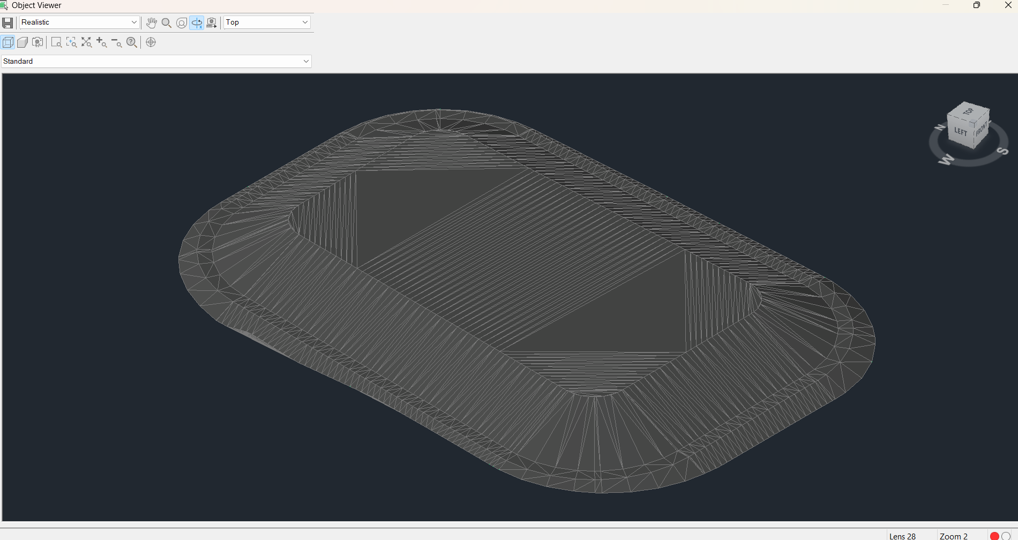Click the LEFT face of the ViewCube
This screenshot has width=1018, height=540.
960,130
